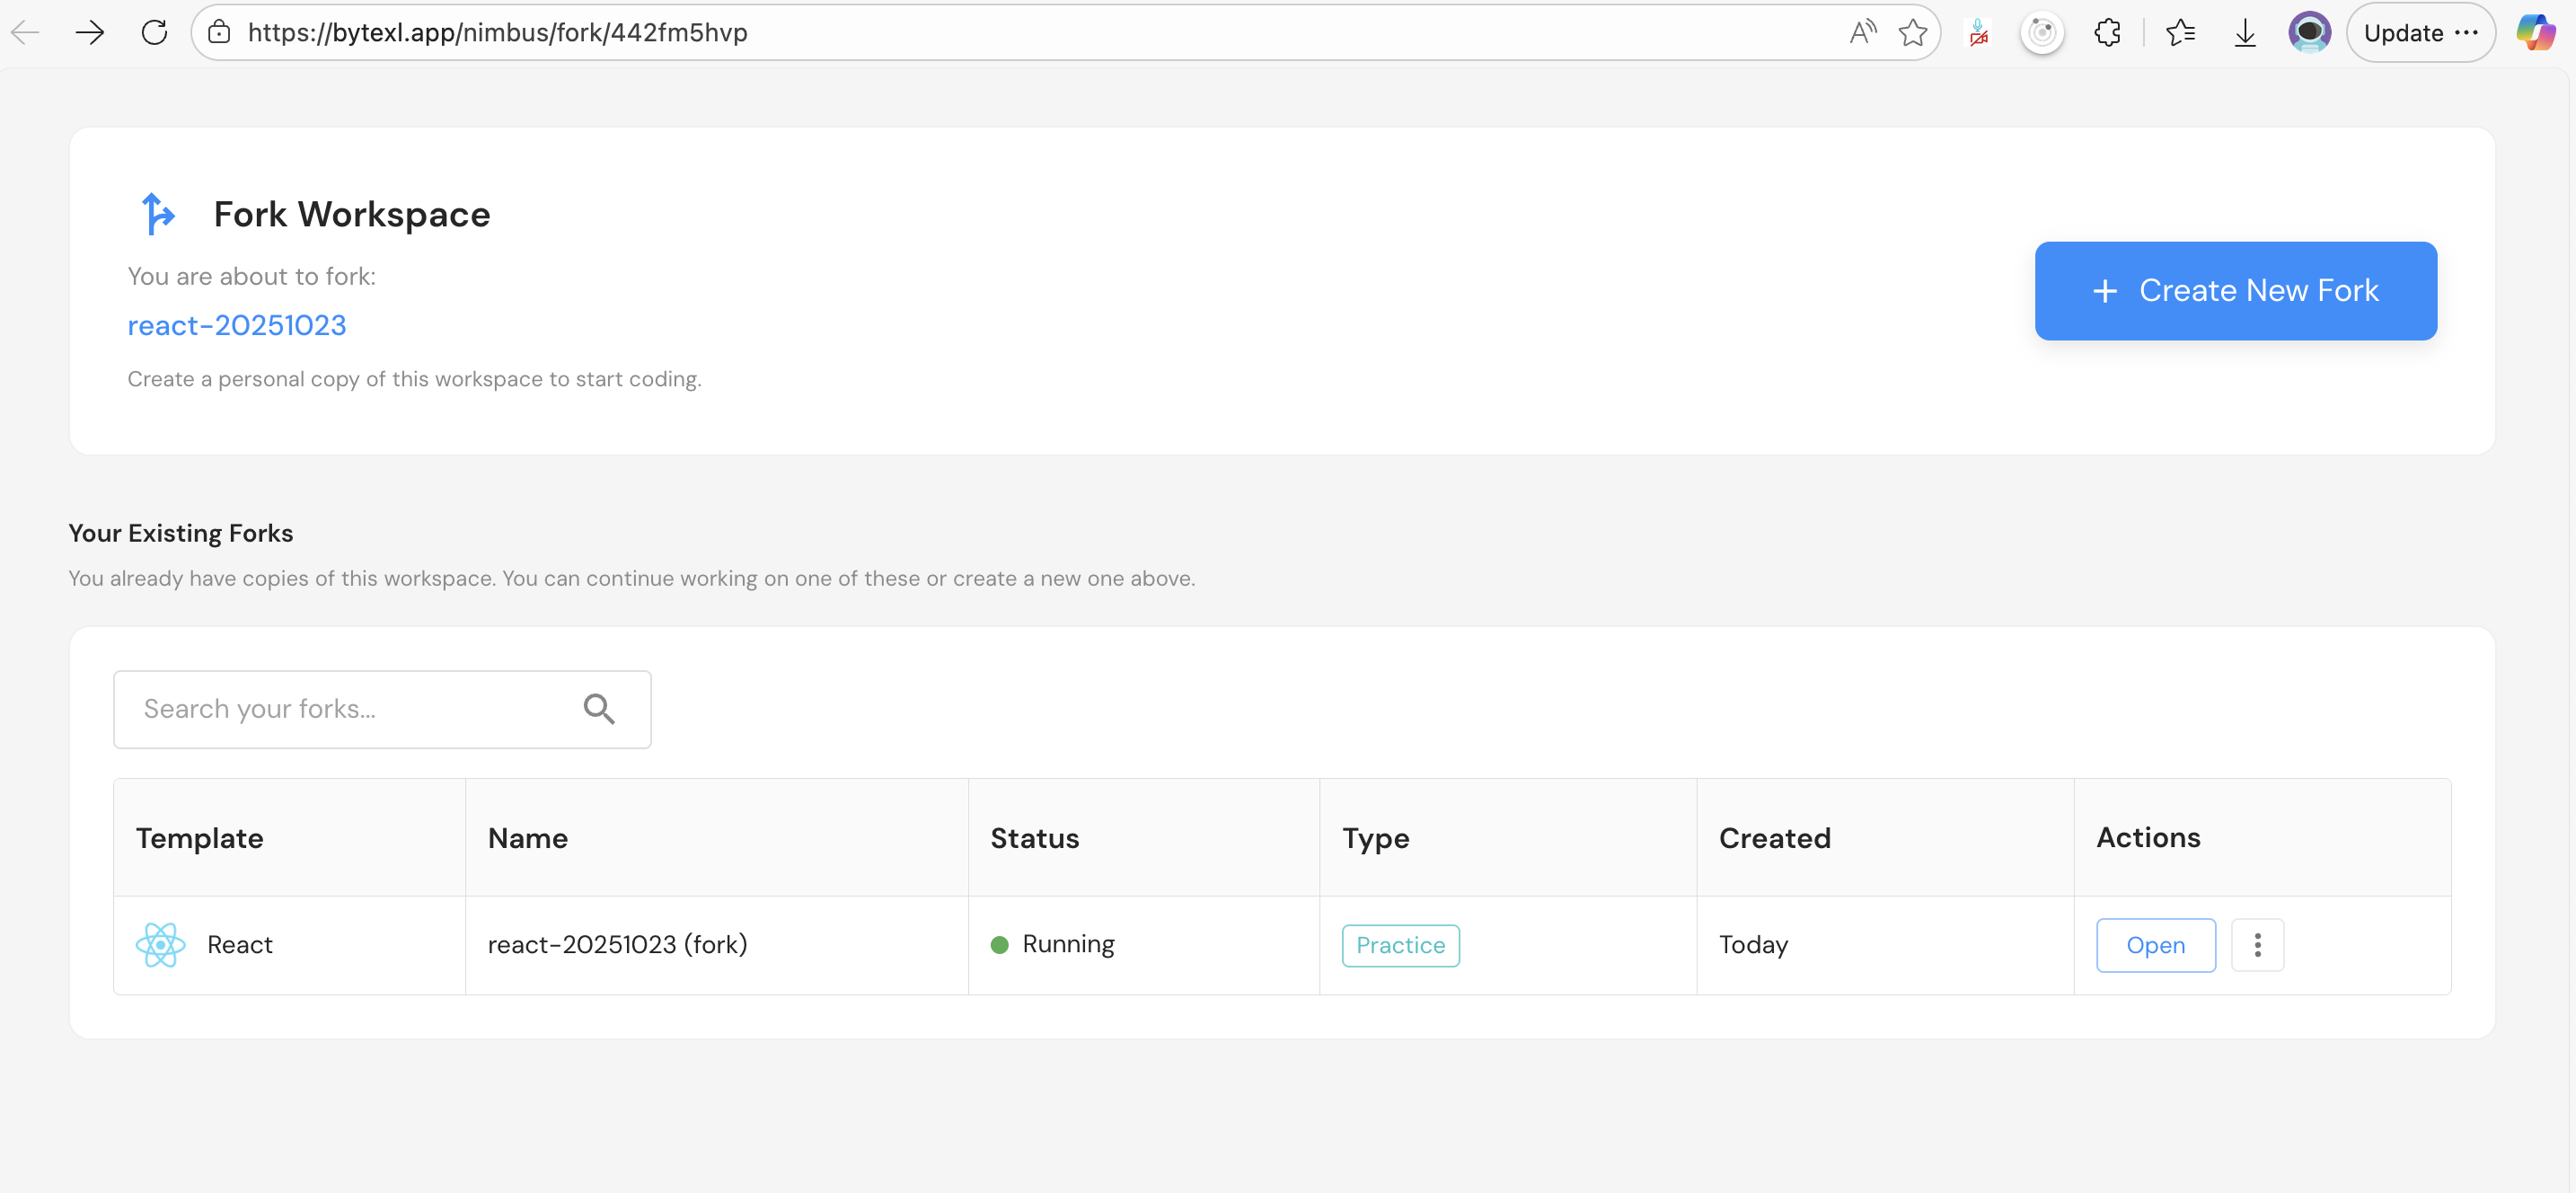The image size is (2576, 1193).
Task: Click the browser Update menu button
Action: click(2420, 33)
